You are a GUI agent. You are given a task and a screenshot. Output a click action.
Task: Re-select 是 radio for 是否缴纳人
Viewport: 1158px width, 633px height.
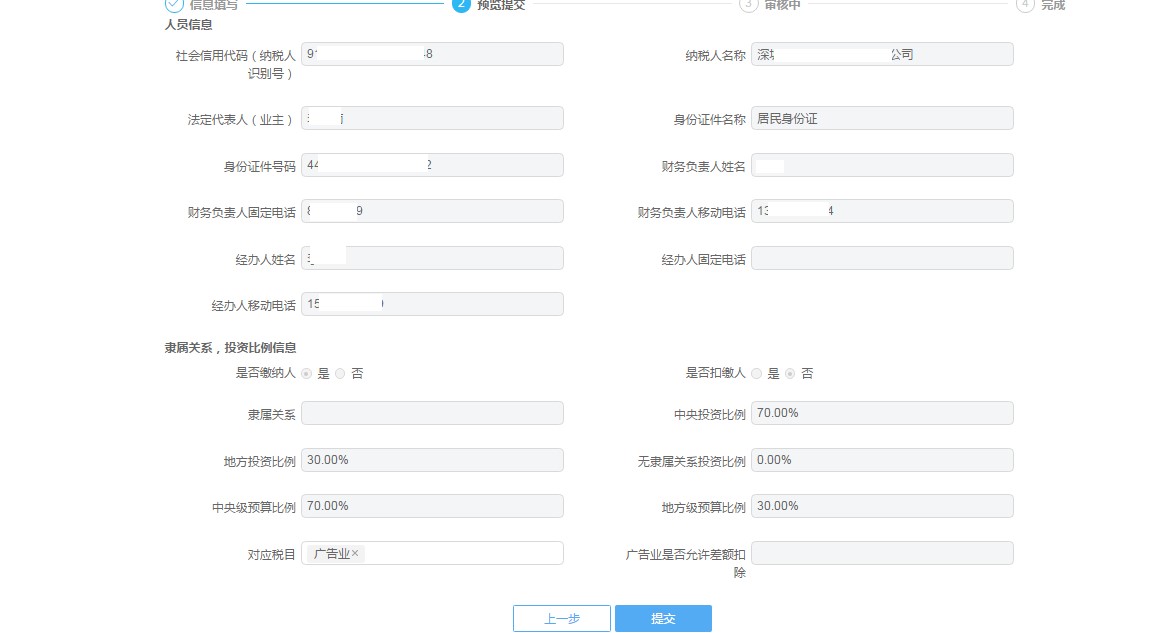point(307,373)
